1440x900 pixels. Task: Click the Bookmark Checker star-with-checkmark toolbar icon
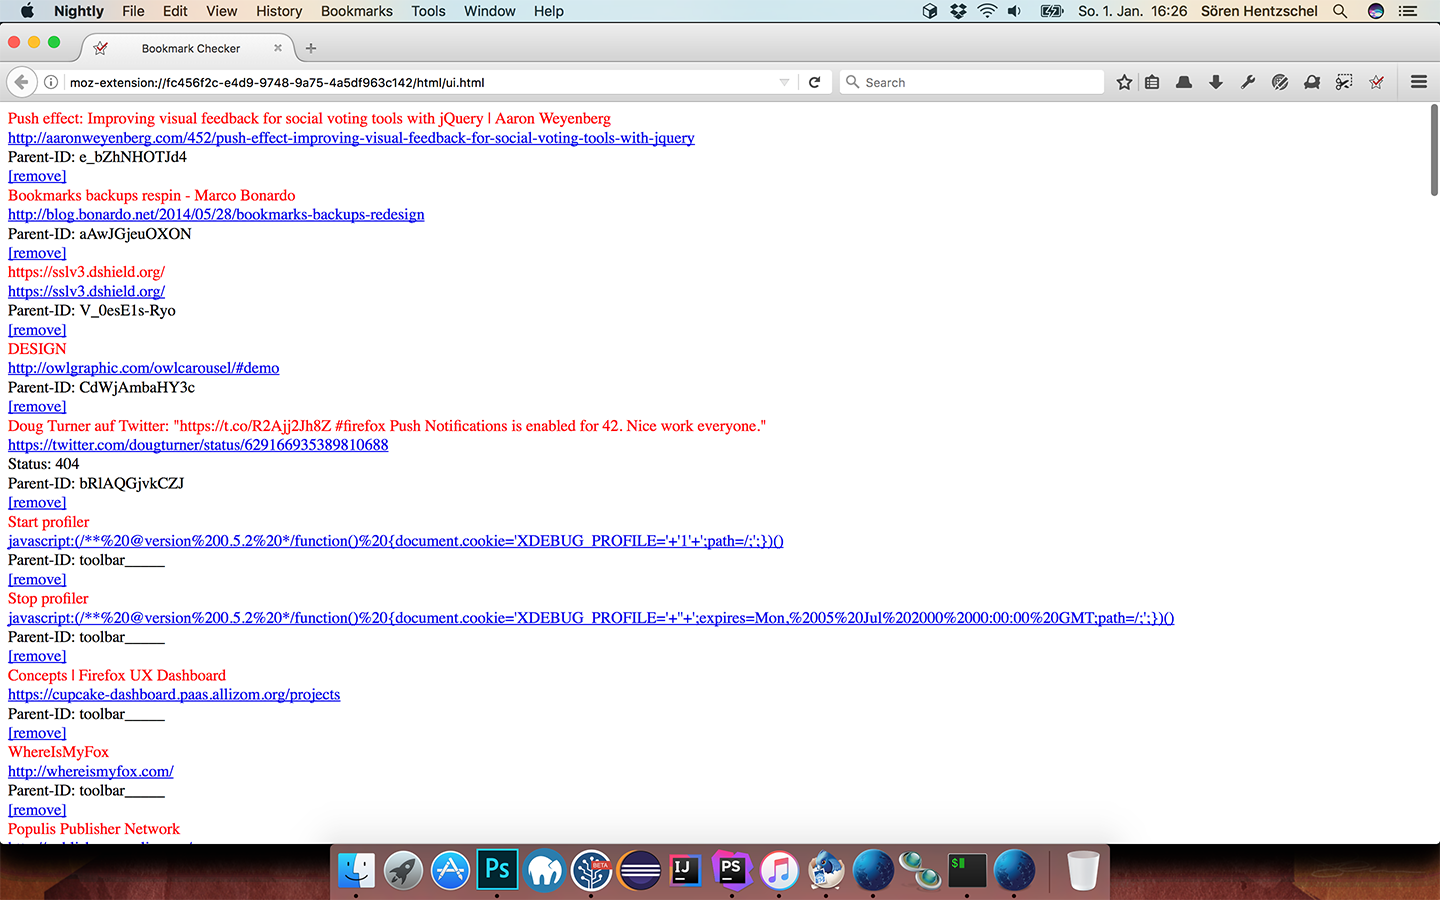[1377, 82]
